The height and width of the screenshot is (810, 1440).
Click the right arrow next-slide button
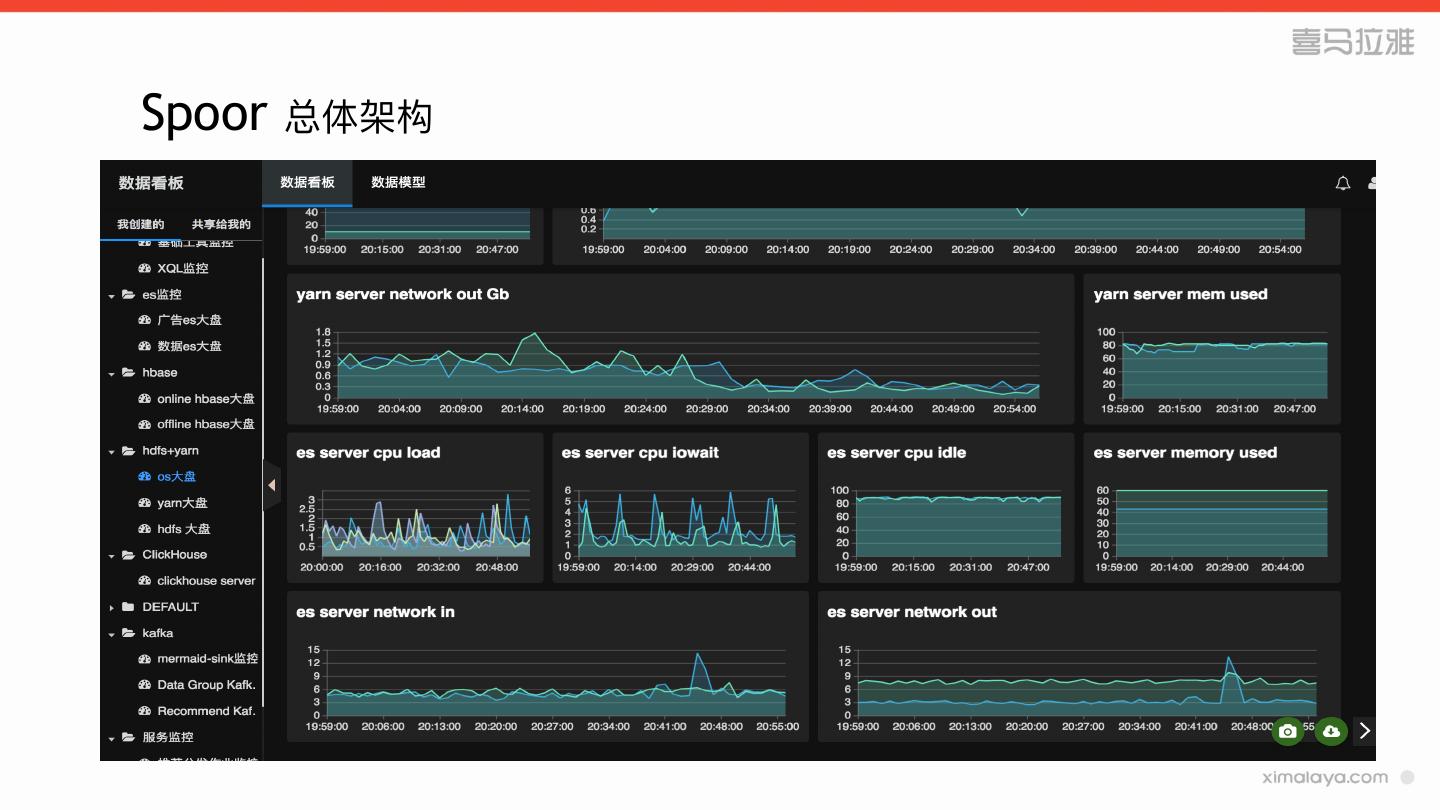tap(1365, 731)
